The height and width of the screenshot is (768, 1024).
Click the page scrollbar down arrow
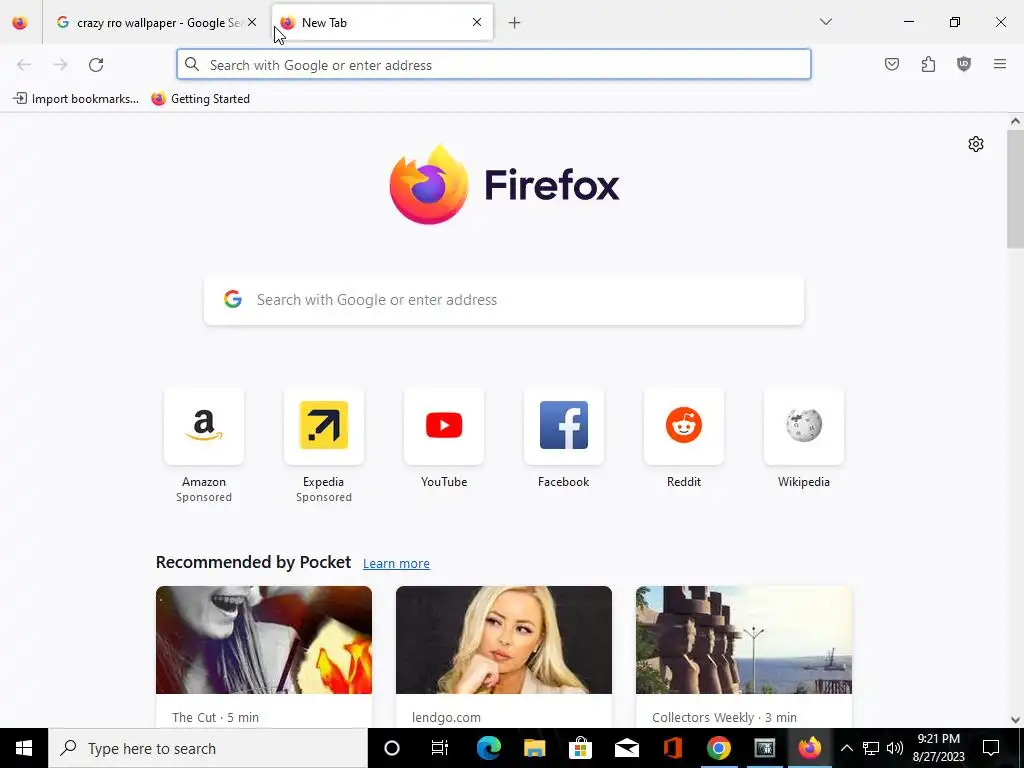pyautogui.click(x=1015, y=720)
